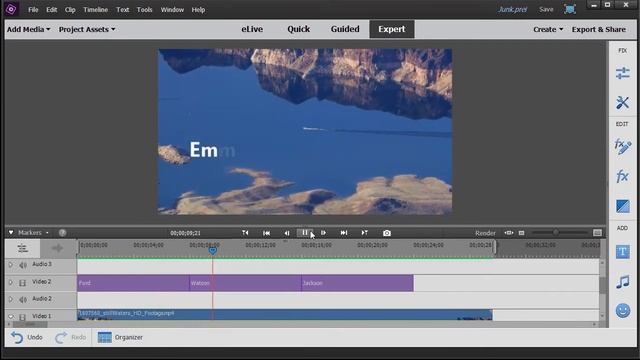Screen dimensions: 640x360
Task: Step forward one frame
Action: [323, 233]
